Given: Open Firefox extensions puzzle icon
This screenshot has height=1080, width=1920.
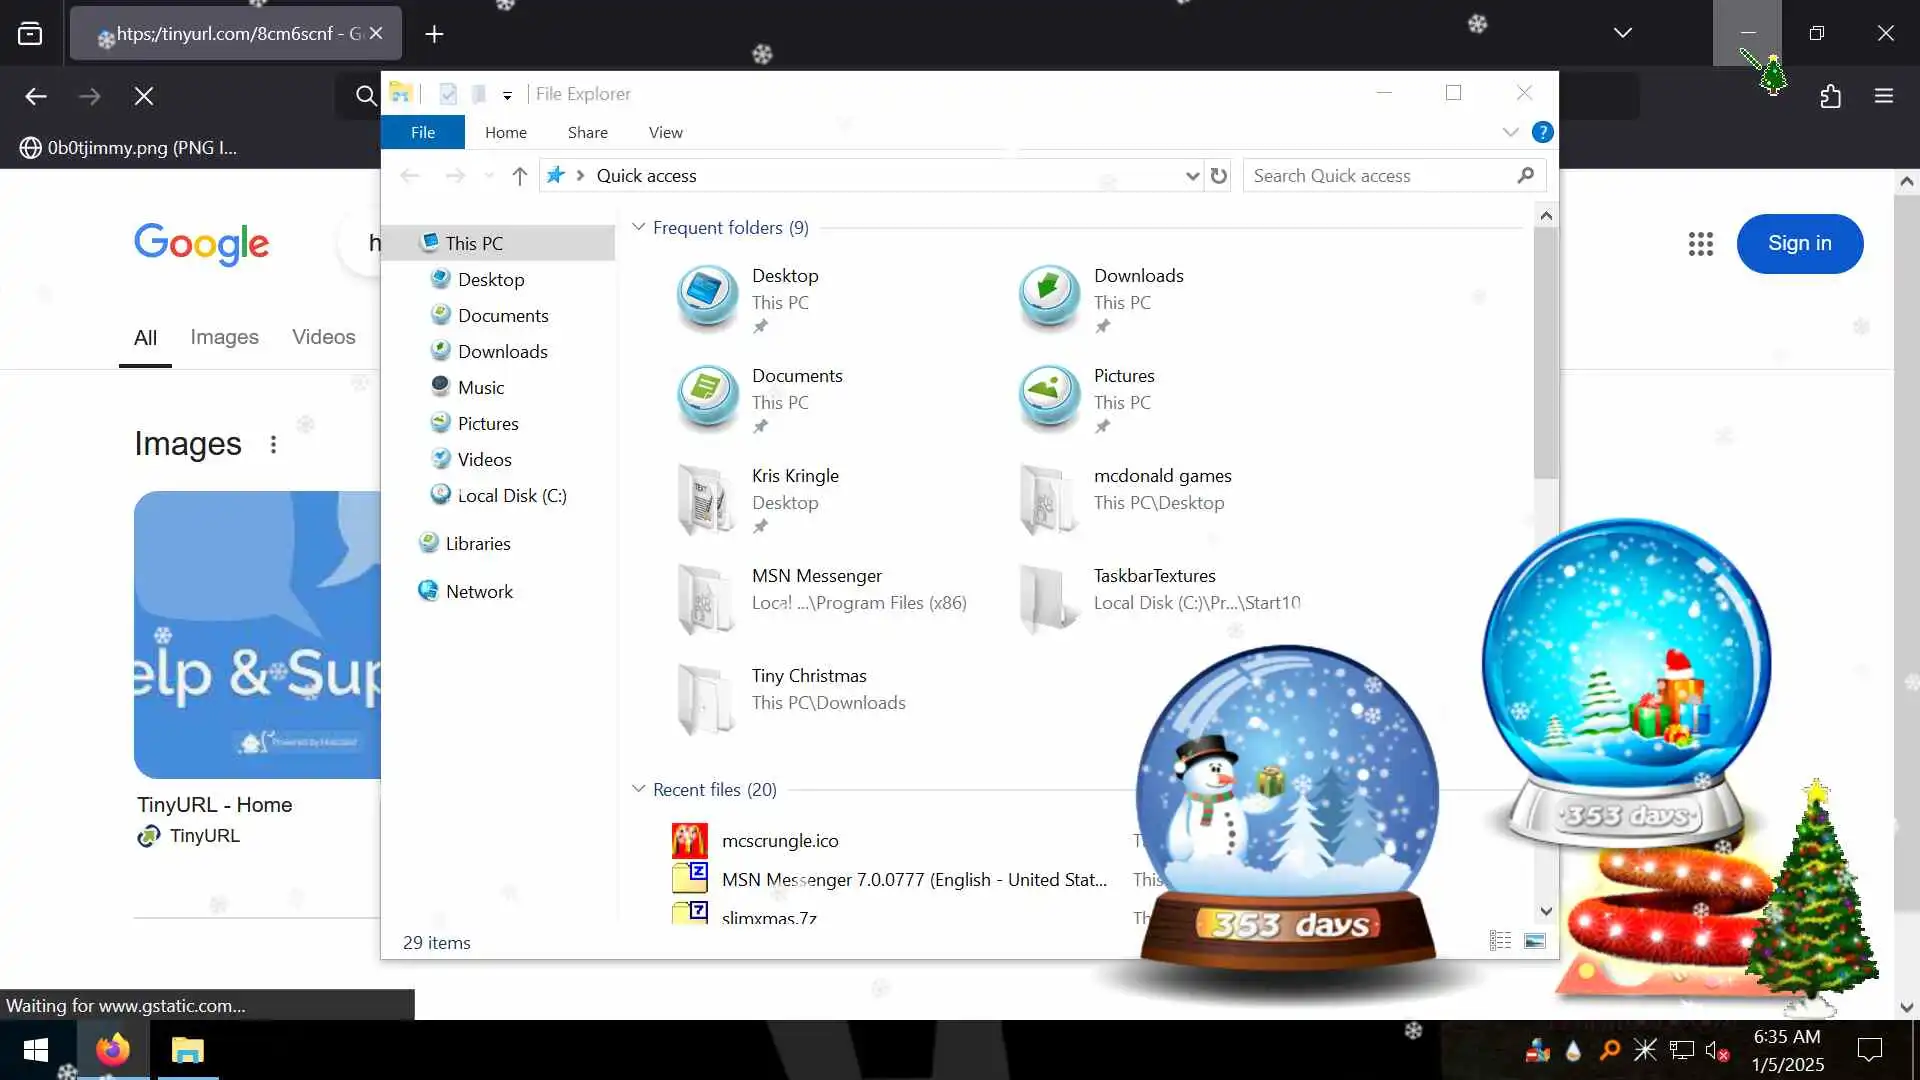Looking at the screenshot, I should coord(1830,96).
